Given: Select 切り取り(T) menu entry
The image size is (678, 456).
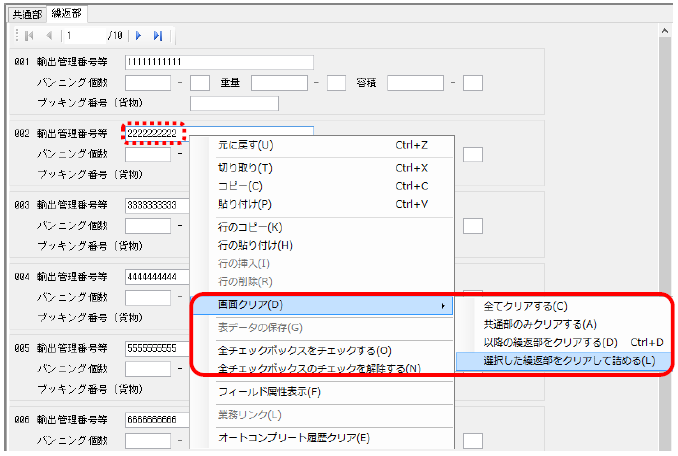Looking at the screenshot, I should pos(322,168).
